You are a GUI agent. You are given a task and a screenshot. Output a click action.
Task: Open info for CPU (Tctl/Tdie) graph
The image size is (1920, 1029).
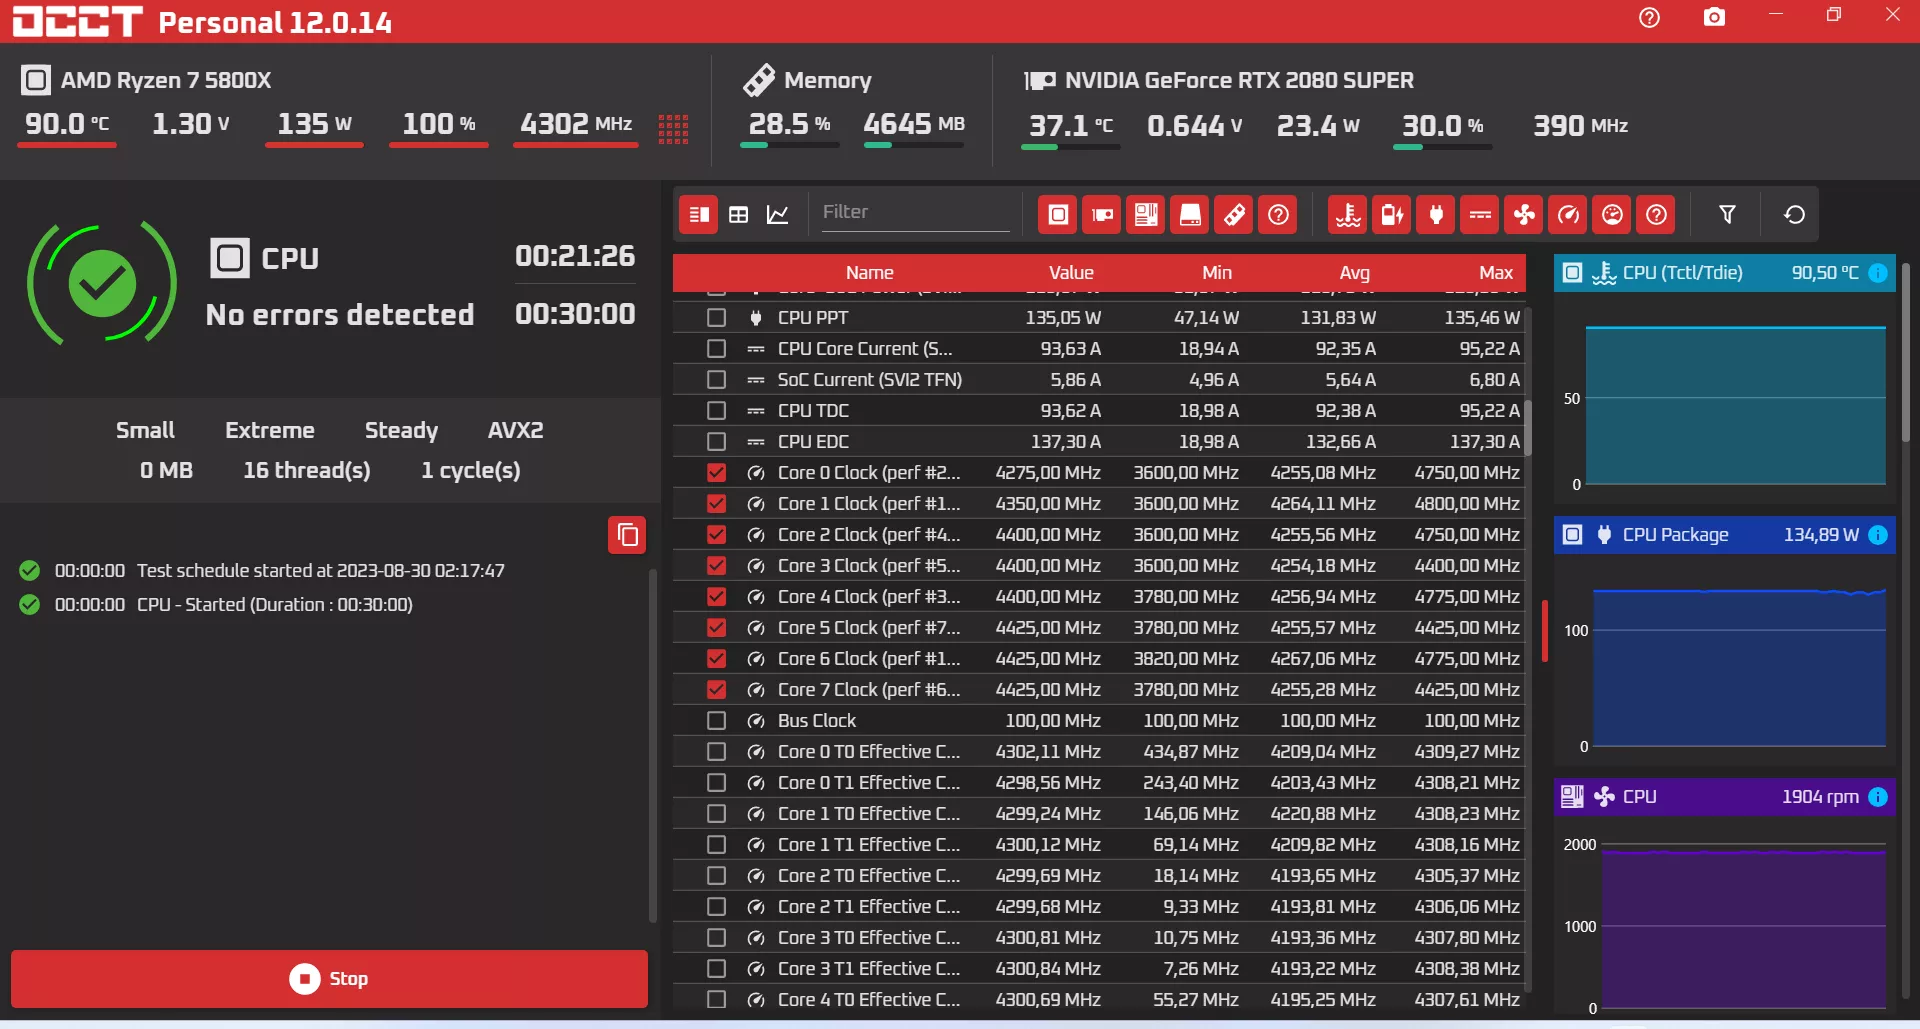[1878, 273]
